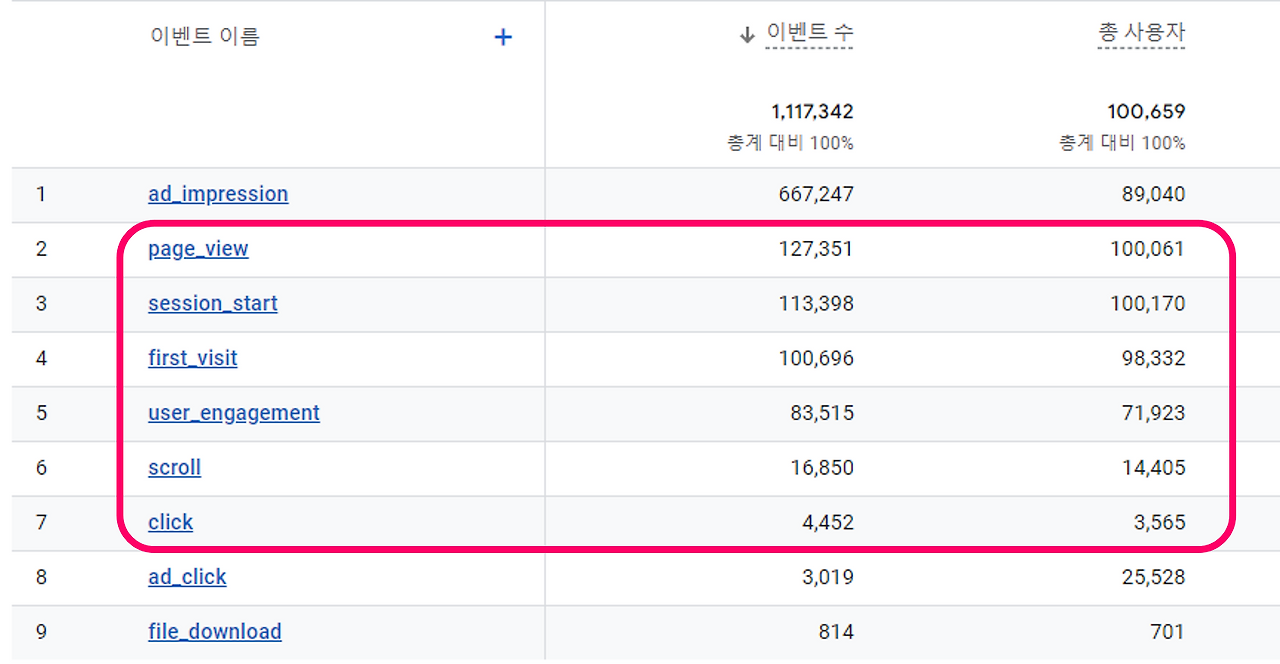The width and height of the screenshot is (1280, 664).
Task: Select the total event count 1,117,342
Action: click(814, 111)
